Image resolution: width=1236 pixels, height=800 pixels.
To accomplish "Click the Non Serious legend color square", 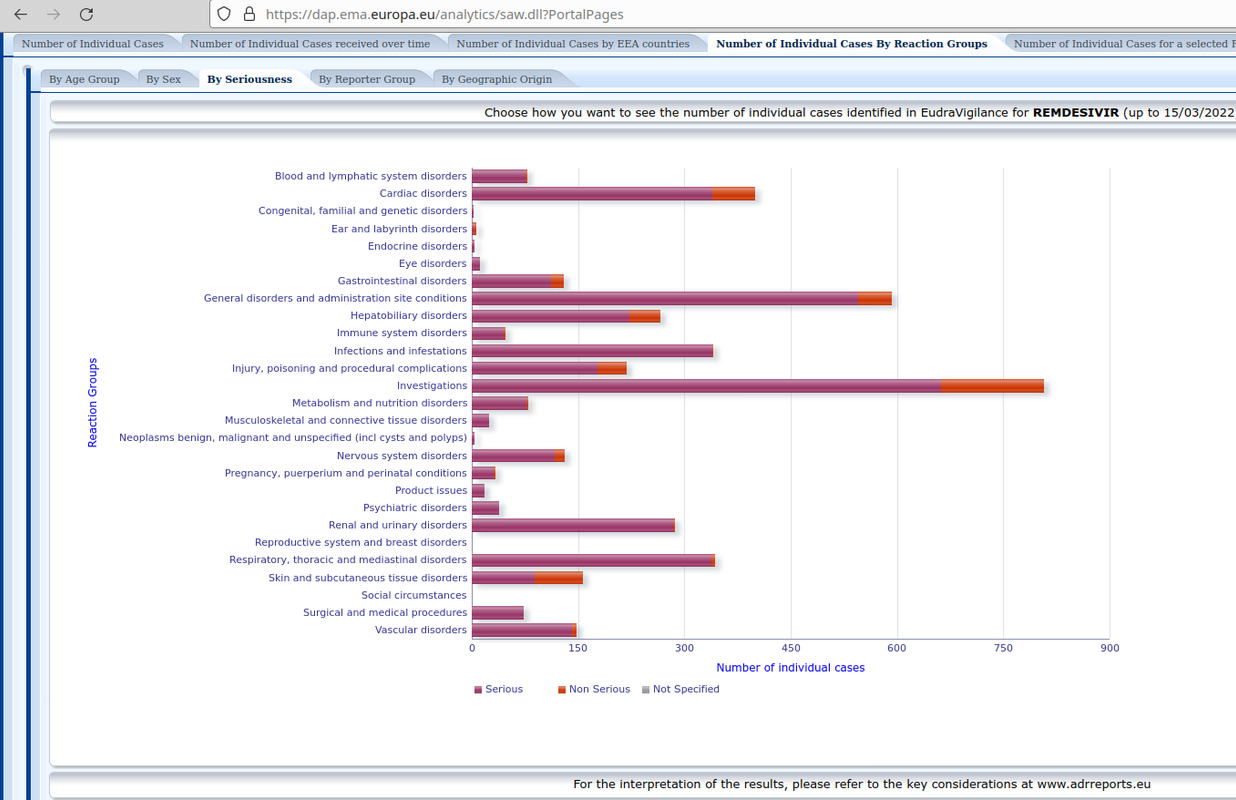I will point(562,690).
